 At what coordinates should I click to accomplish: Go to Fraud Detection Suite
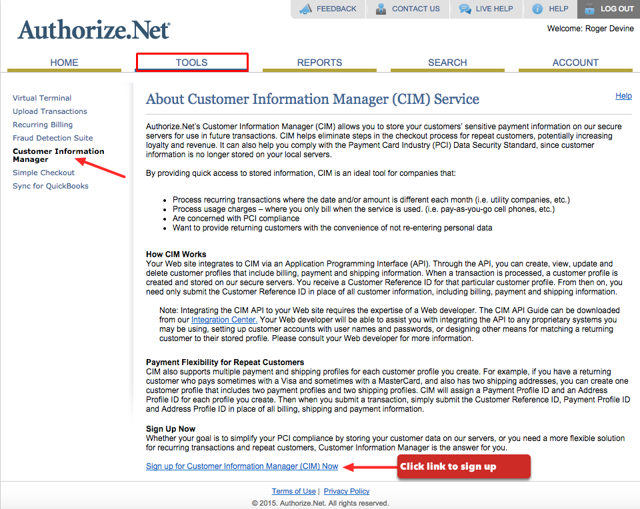click(53, 138)
